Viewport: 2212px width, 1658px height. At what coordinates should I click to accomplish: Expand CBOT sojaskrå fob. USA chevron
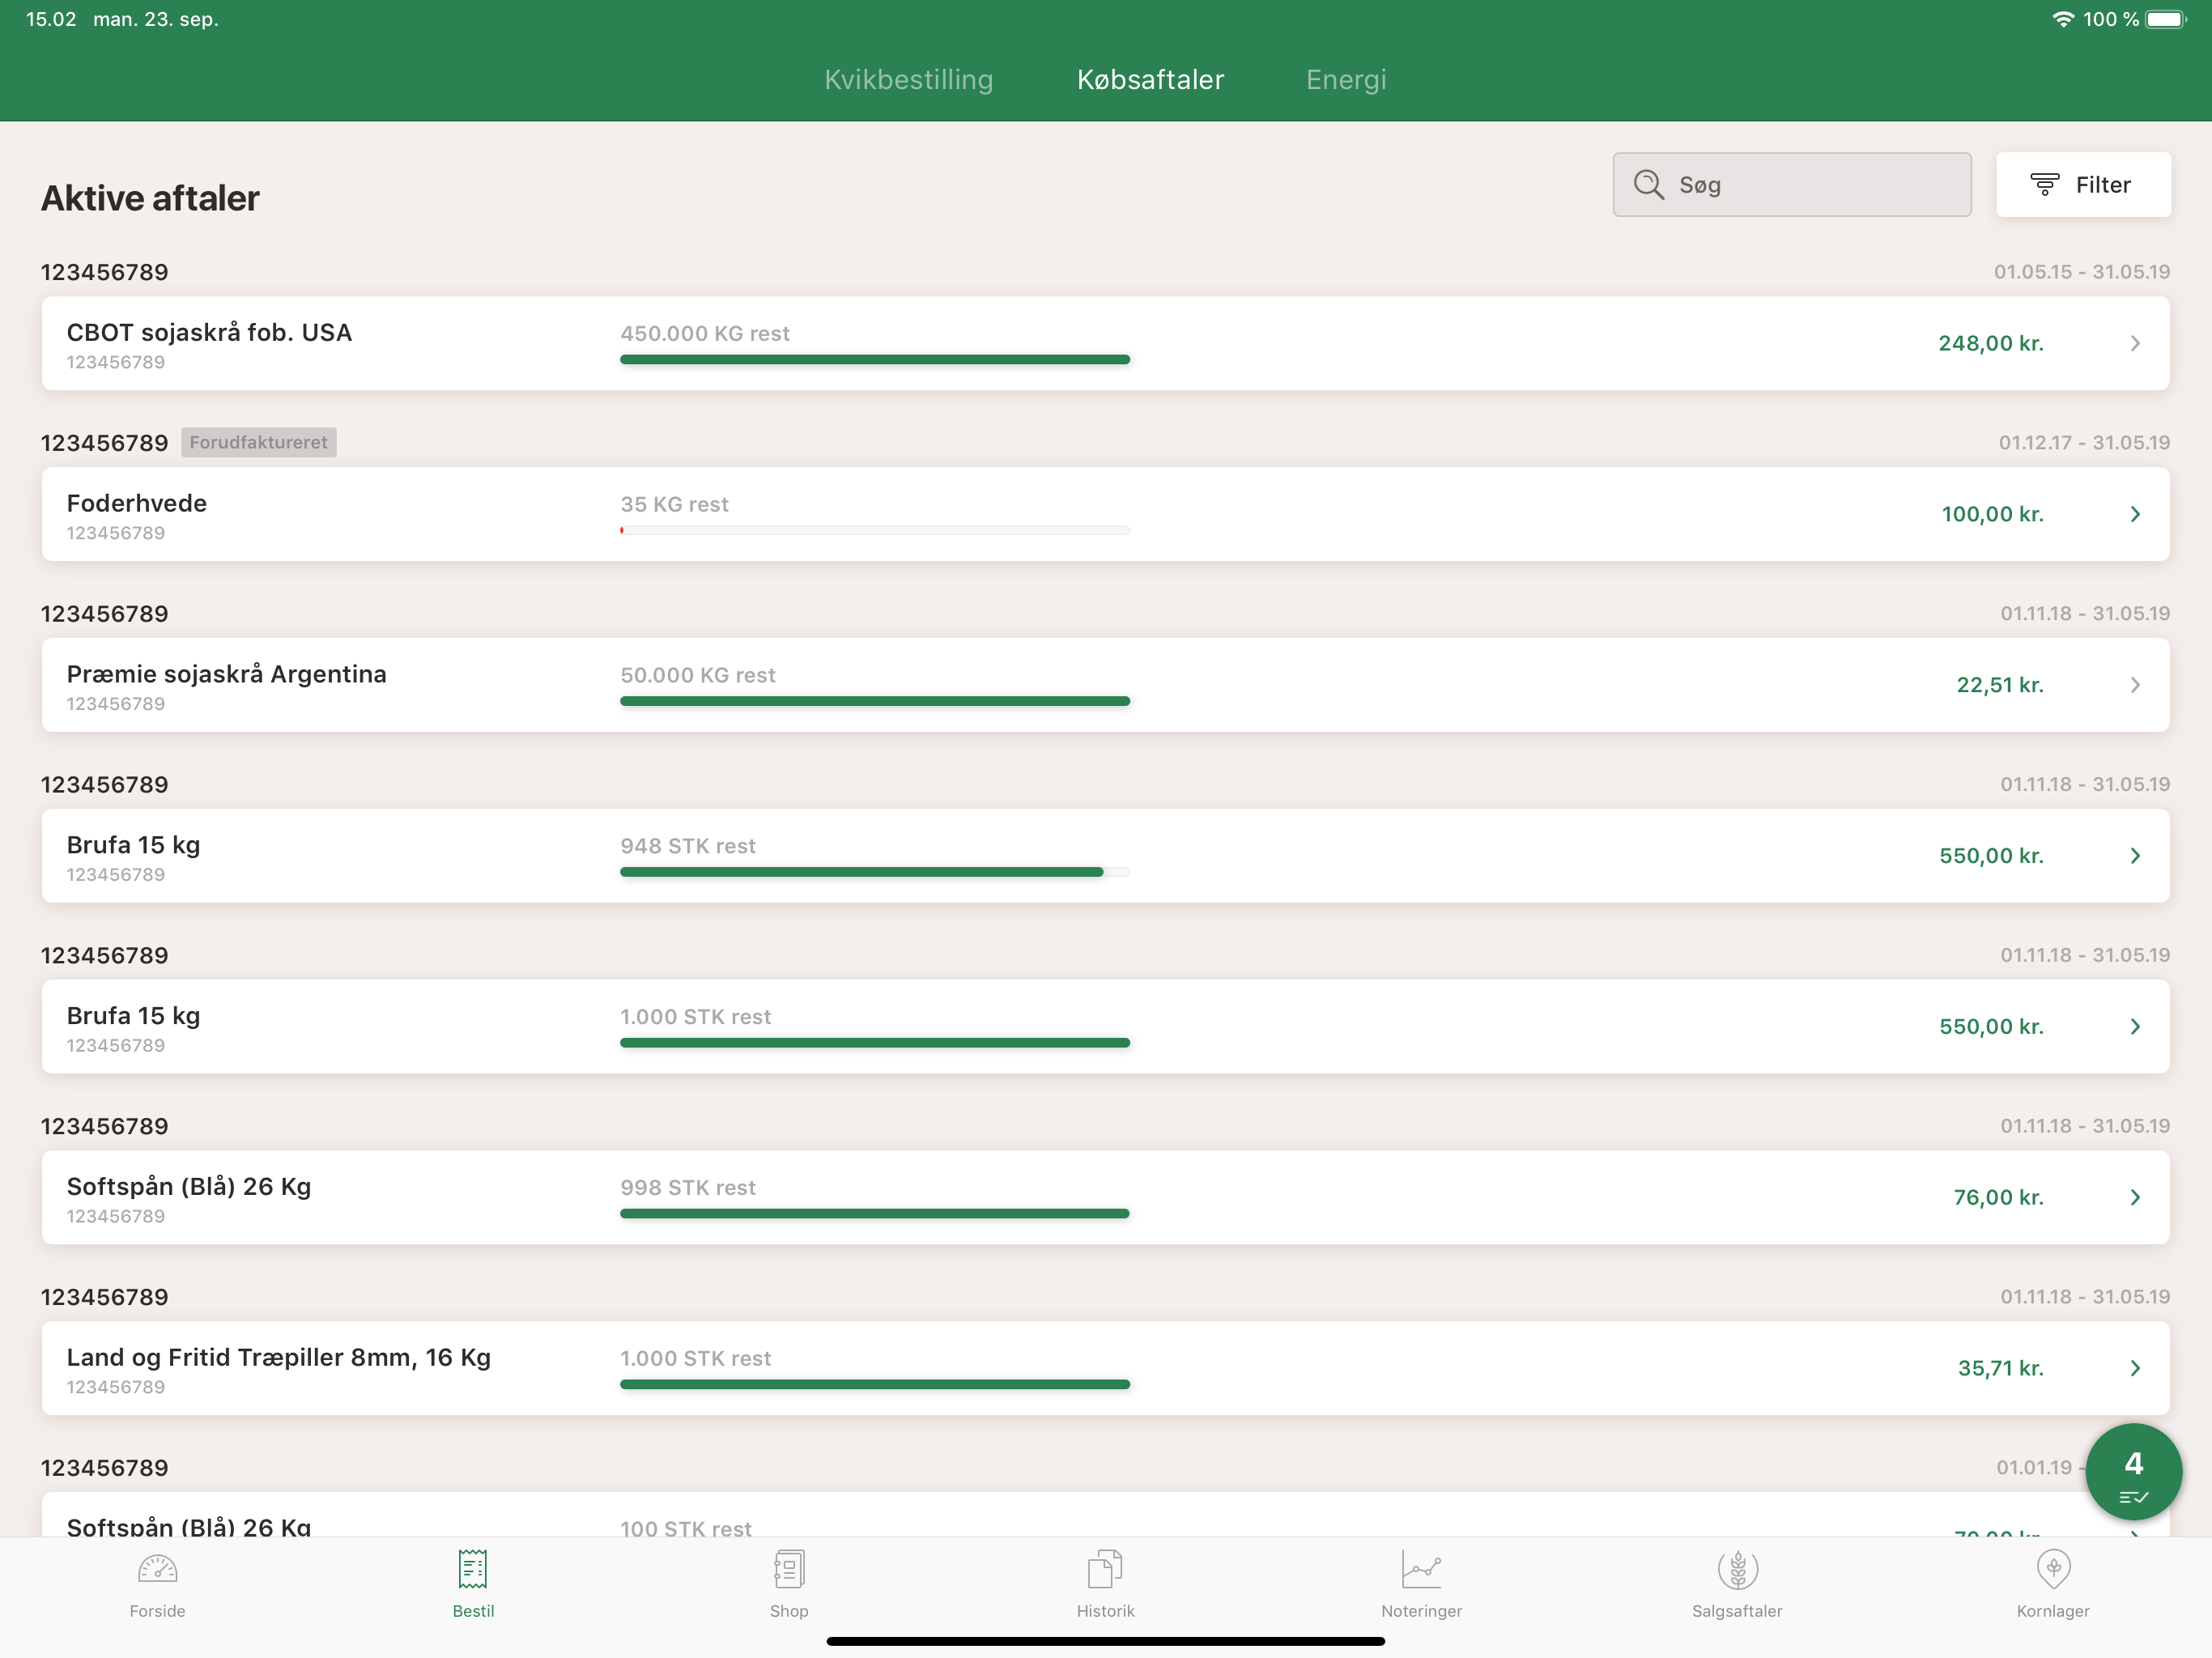(2135, 343)
